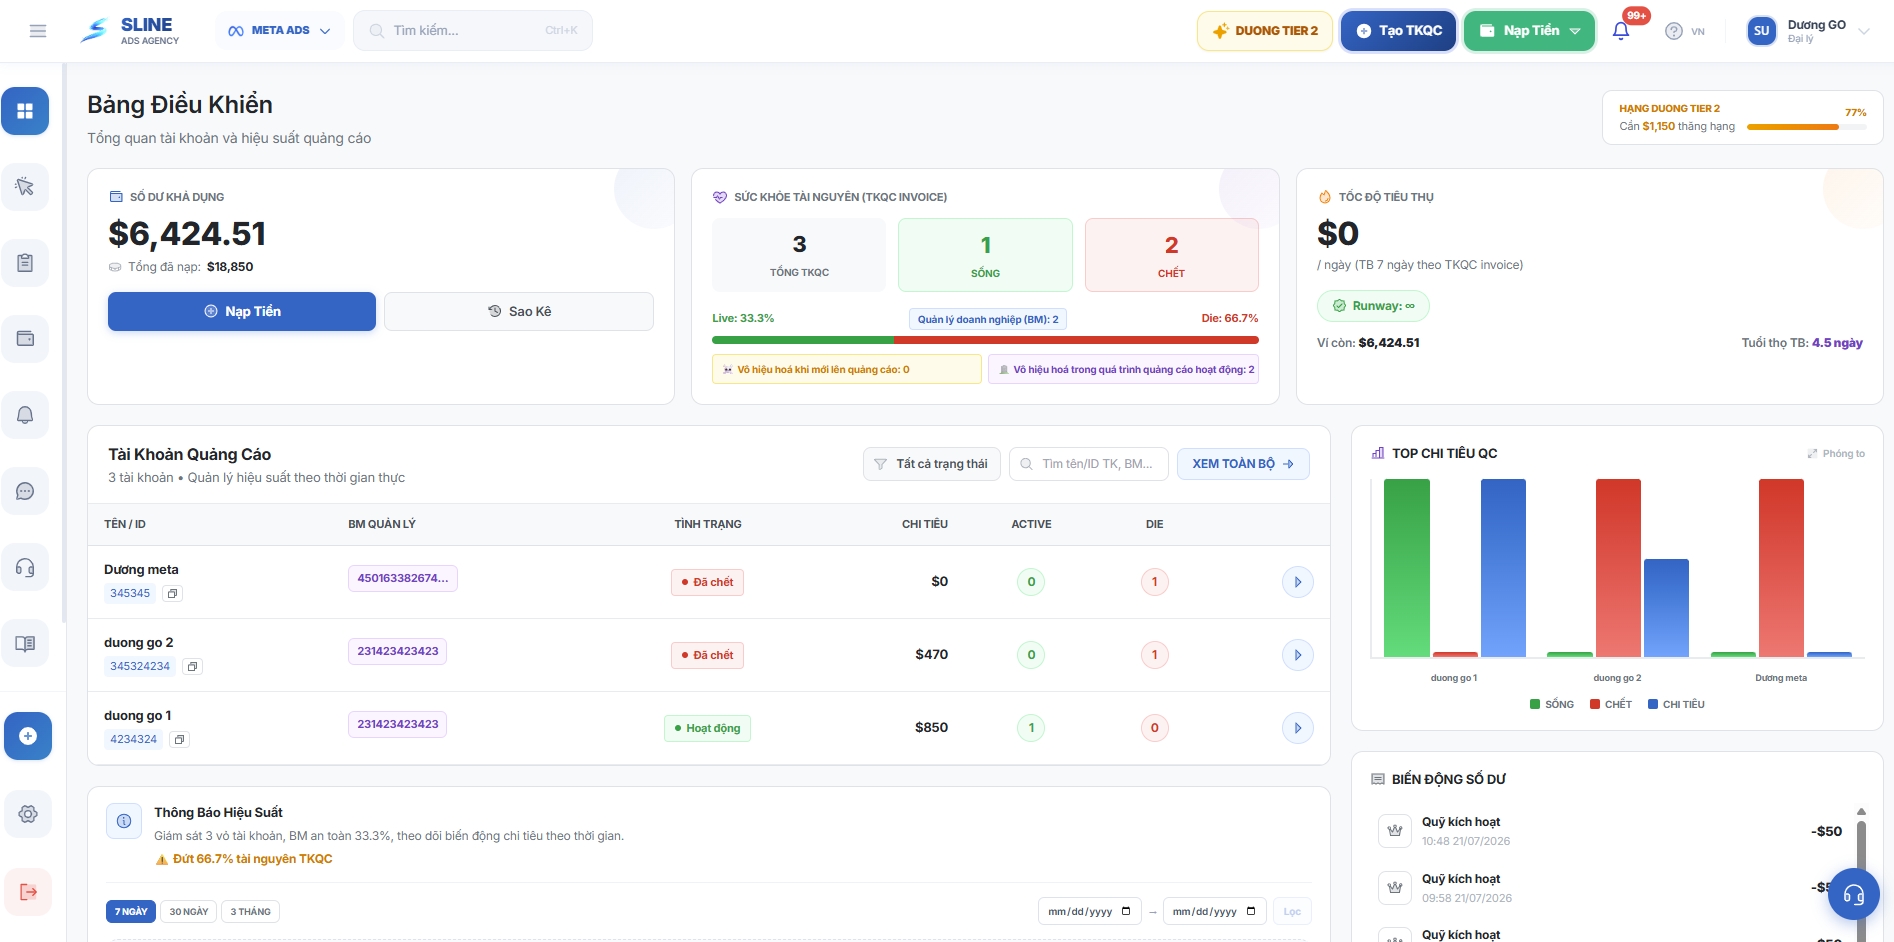This screenshot has width=1894, height=942.
Task: Click the Sao Kê button
Action: (x=519, y=311)
